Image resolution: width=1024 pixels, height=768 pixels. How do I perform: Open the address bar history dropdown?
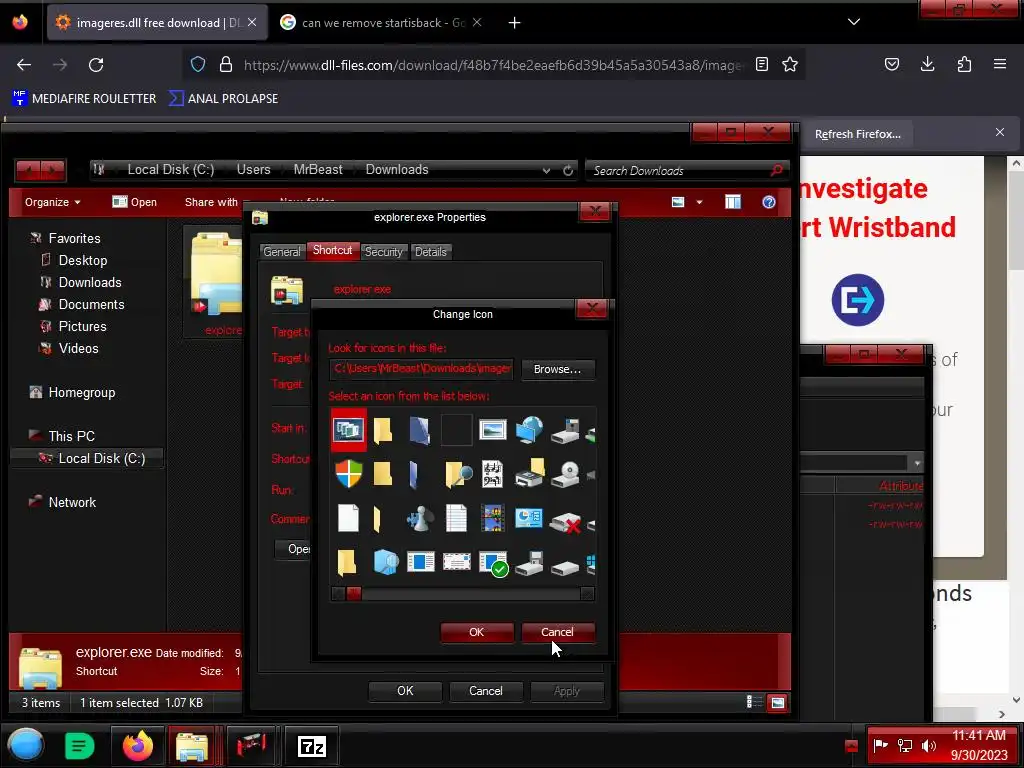546,170
